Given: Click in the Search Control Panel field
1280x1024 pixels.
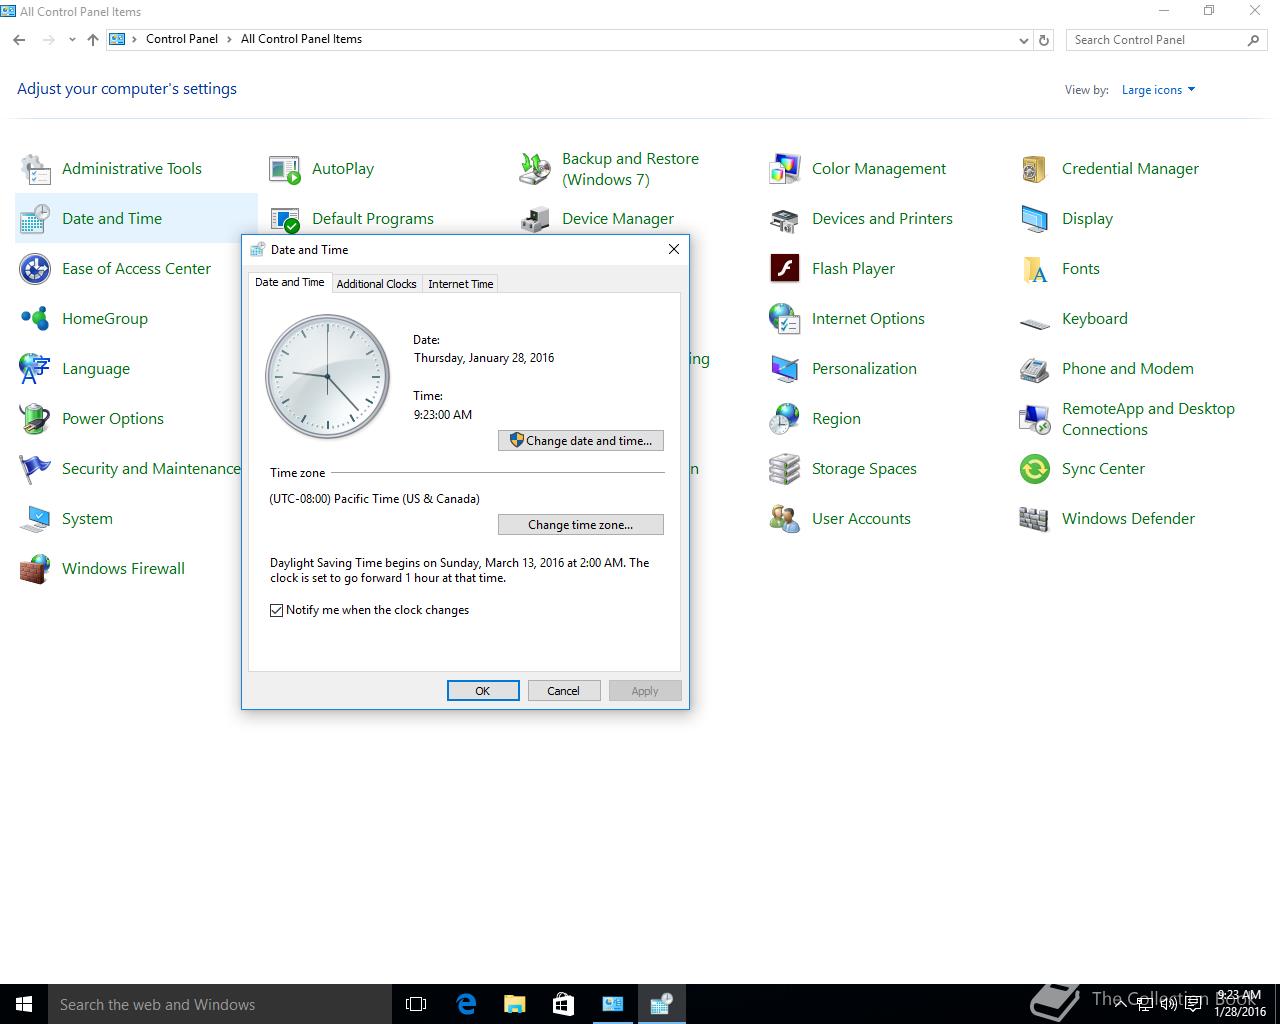Looking at the screenshot, I should pyautogui.click(x=1165, y=40).
